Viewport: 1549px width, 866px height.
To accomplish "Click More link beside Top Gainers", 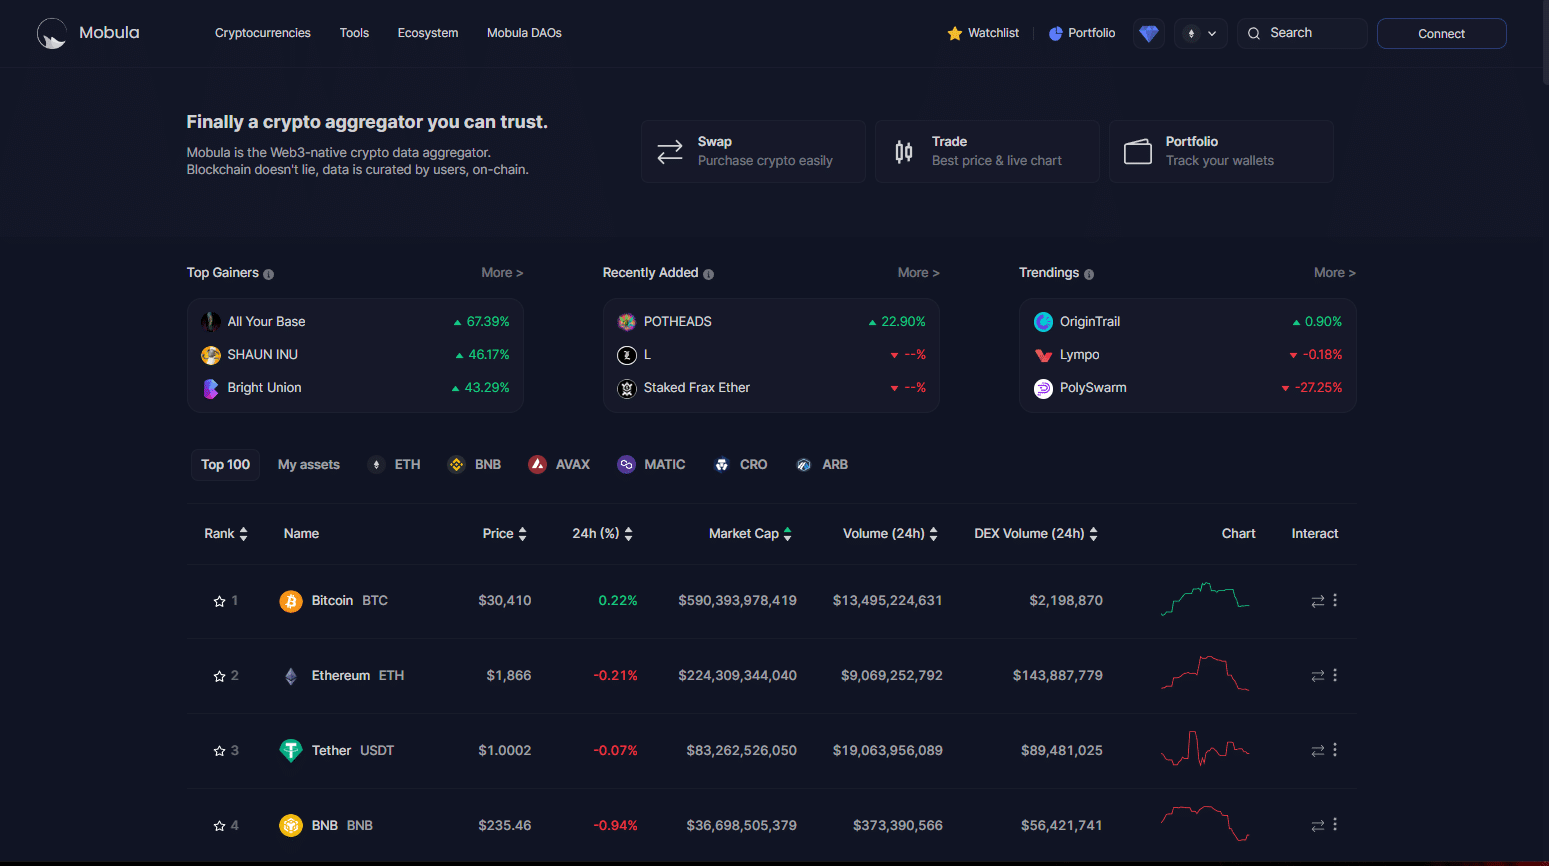I will 502,273.
